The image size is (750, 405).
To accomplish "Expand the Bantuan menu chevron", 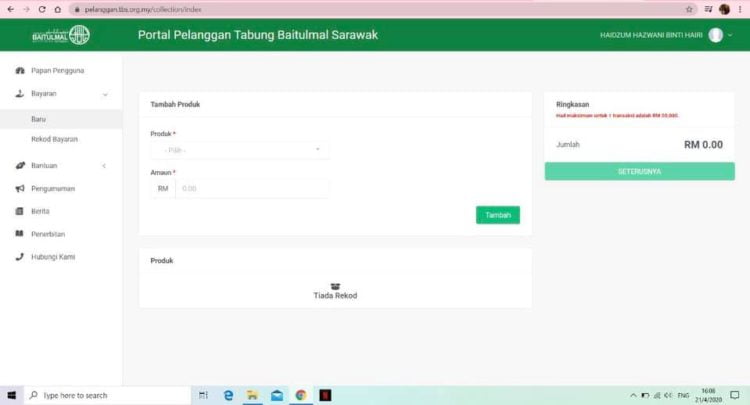I will click(104, 166).
